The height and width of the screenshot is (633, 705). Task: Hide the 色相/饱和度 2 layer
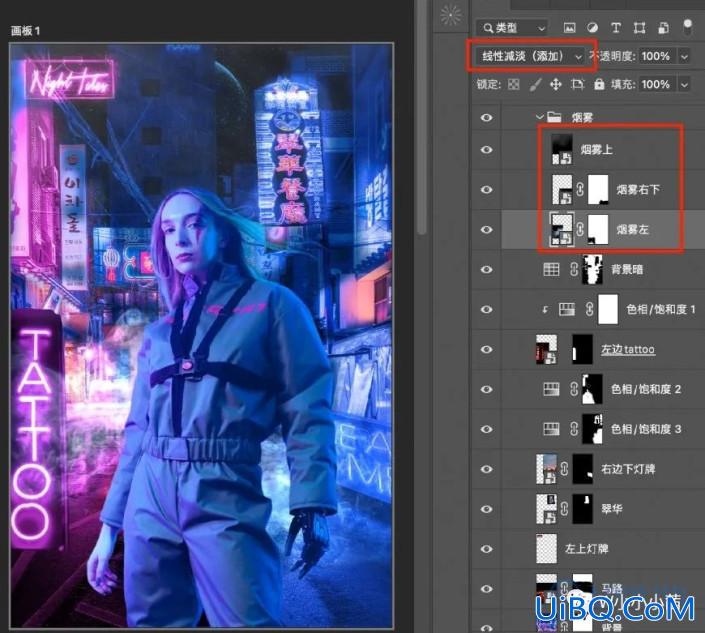486,389
